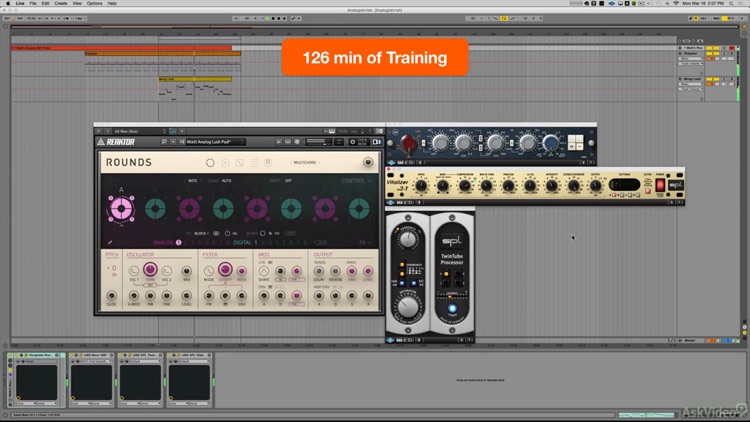This screenshot has height=422, width=750.
Task: Click the UAD logo on Neve toolbar
Action: [x=390, y=163]
